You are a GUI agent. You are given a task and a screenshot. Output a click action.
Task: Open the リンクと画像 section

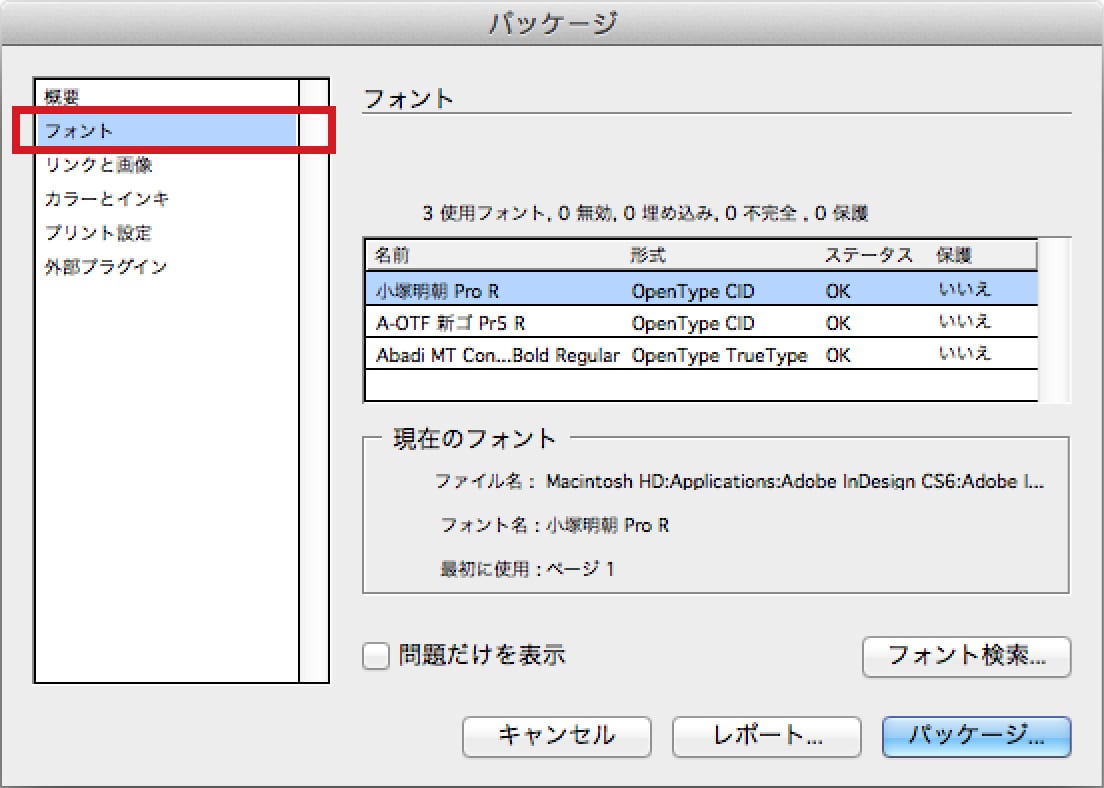coord(98,165)
